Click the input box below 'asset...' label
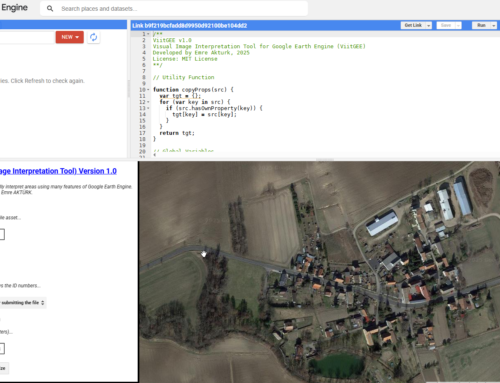Image resolution: width=500 pixels, height=383 pixels. (x=2, y=234)
